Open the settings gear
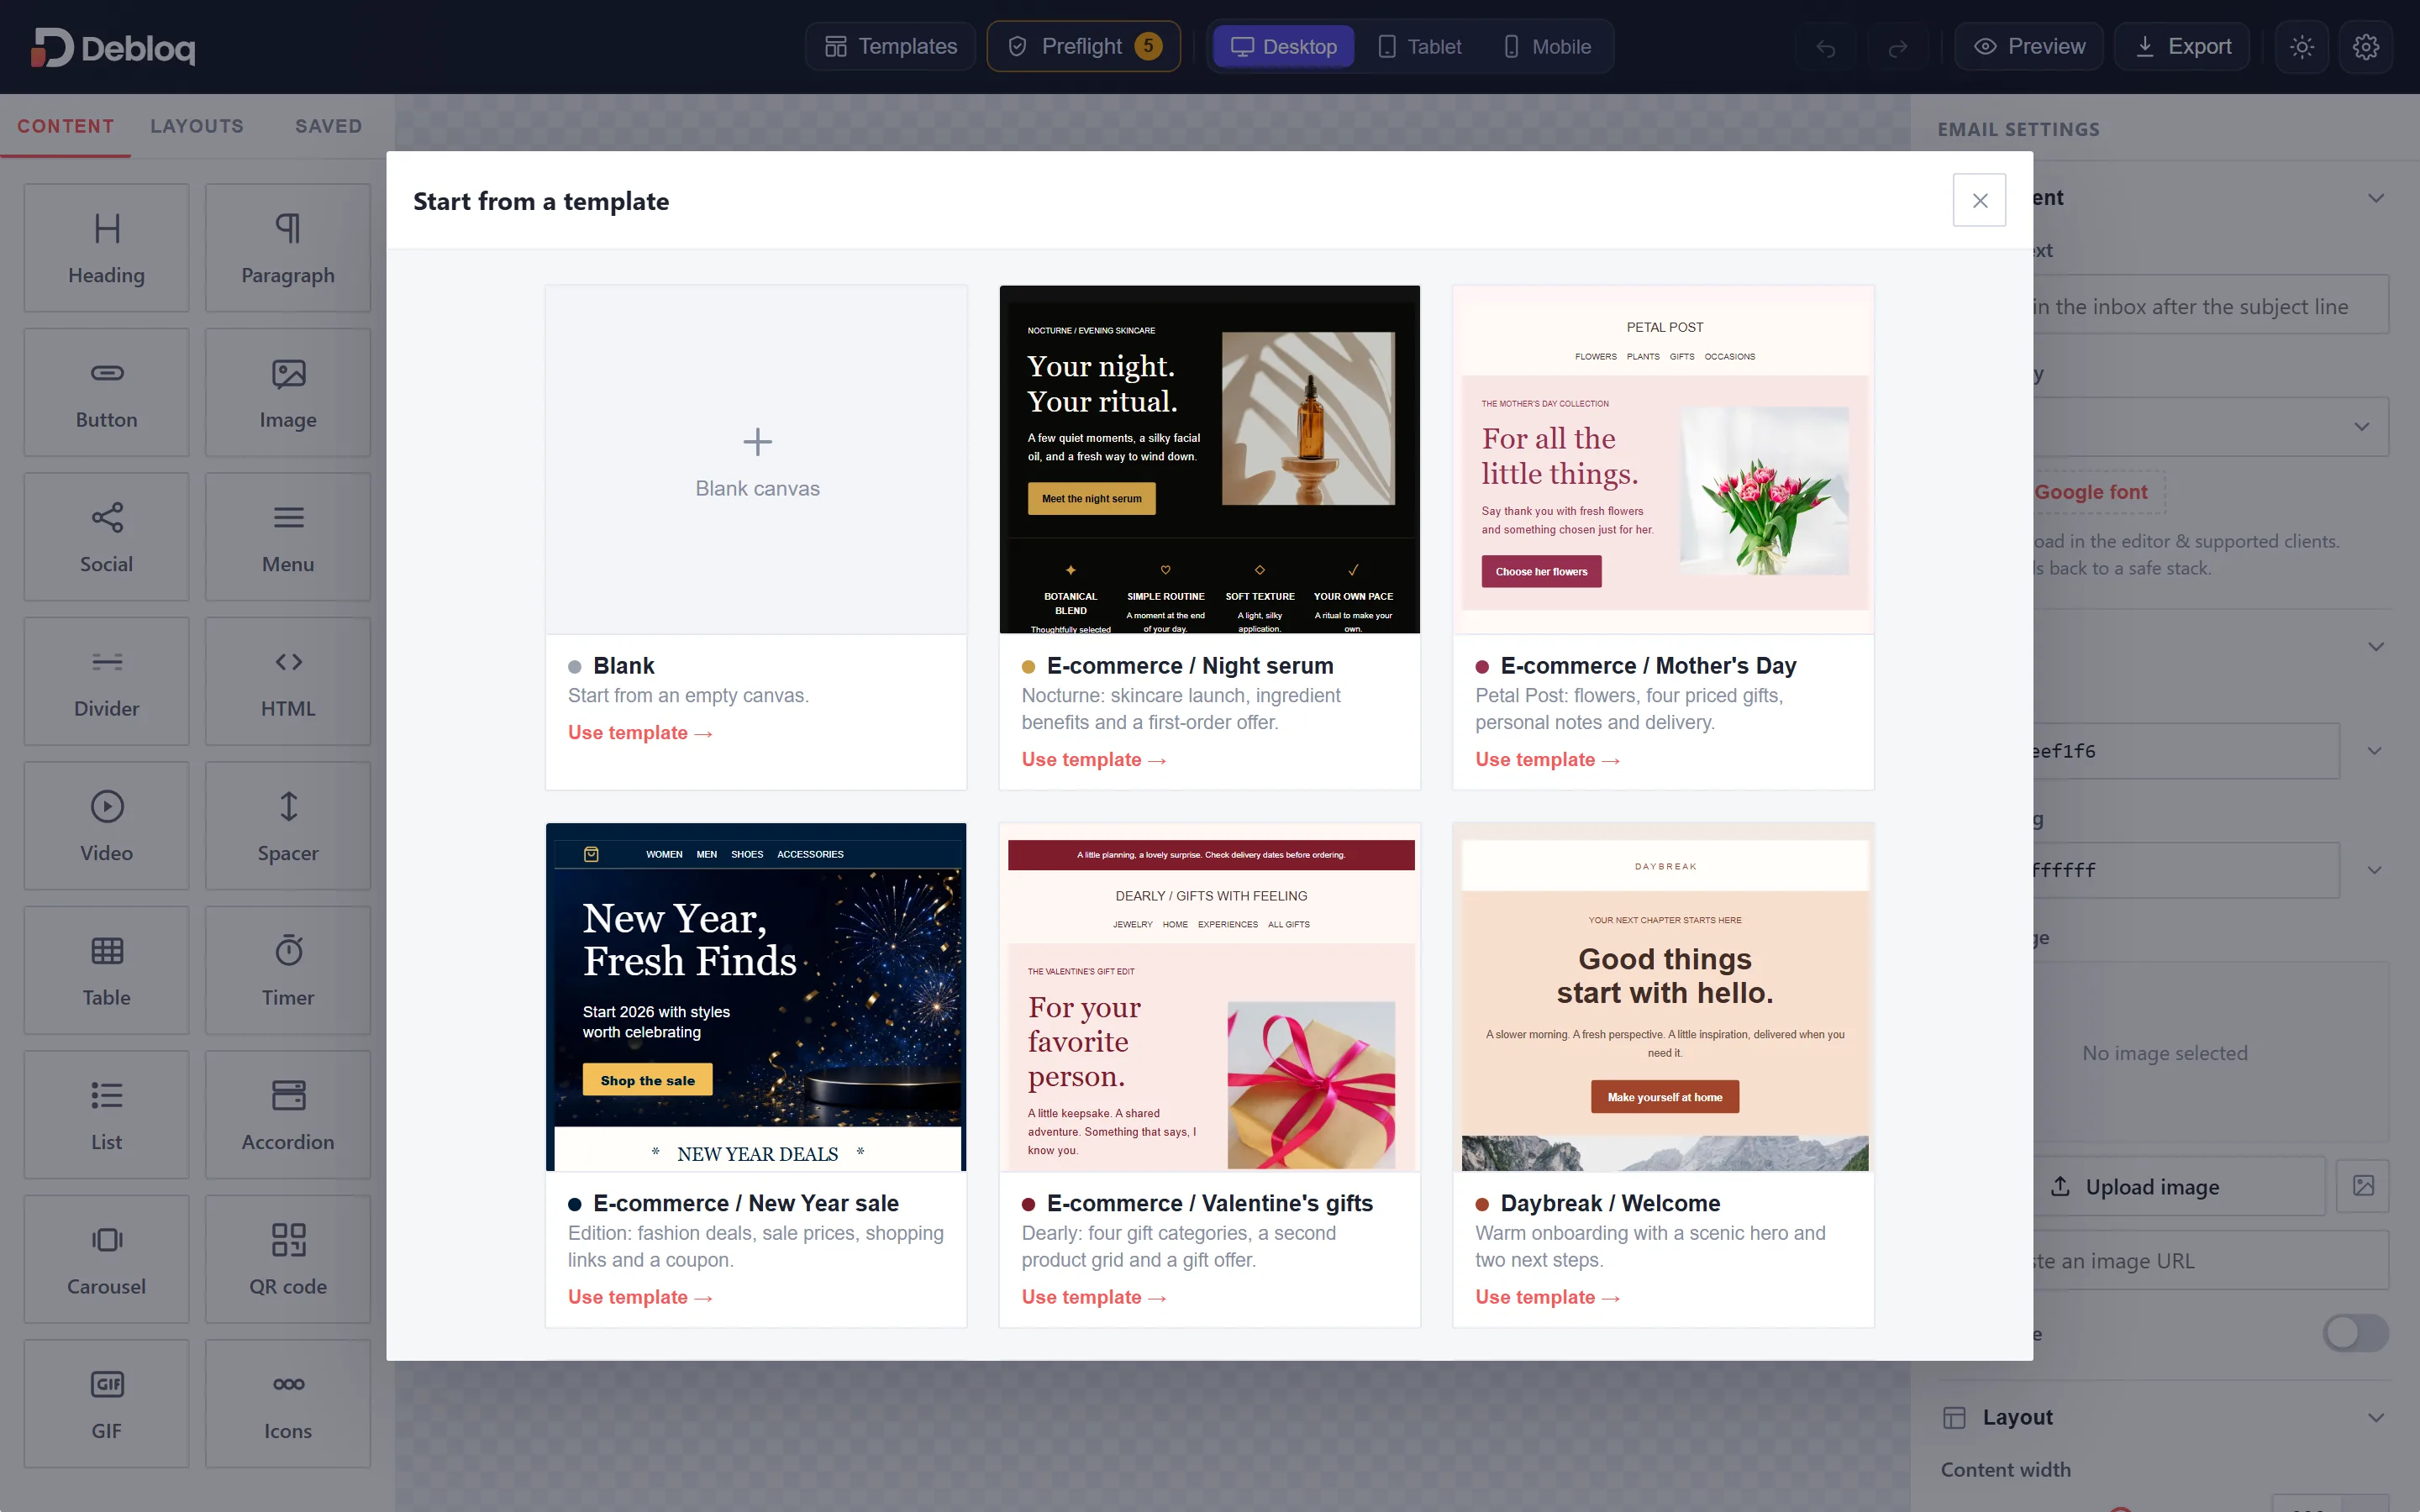 2366,46
